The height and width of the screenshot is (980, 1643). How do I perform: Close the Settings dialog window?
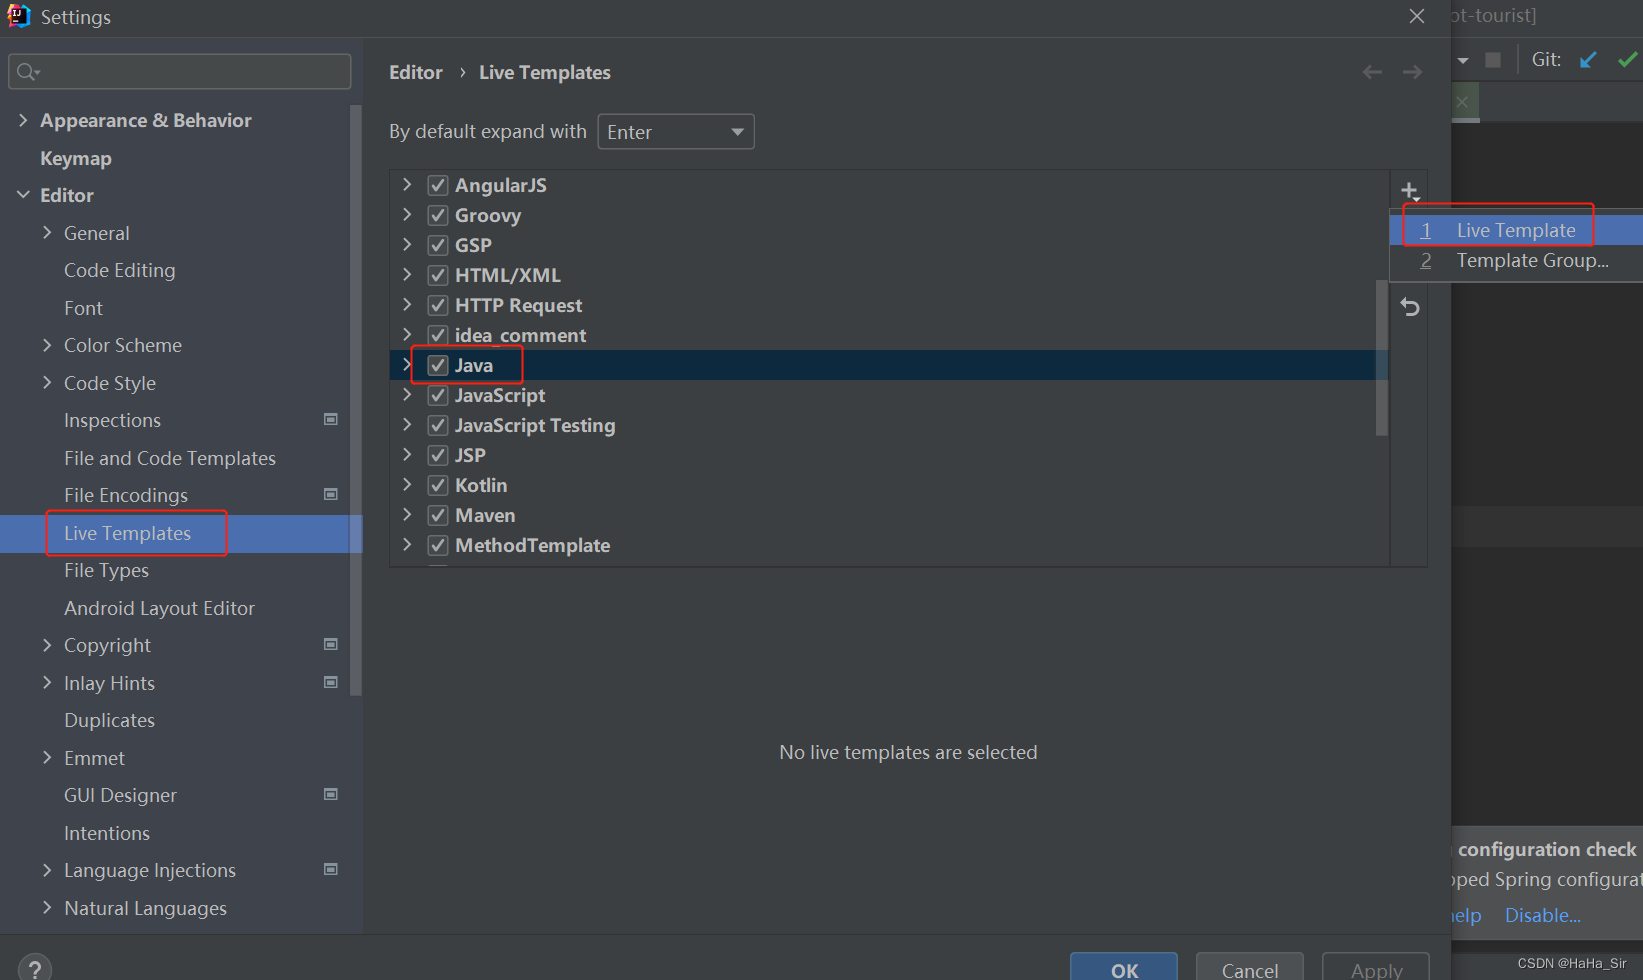pos(1417,16)
